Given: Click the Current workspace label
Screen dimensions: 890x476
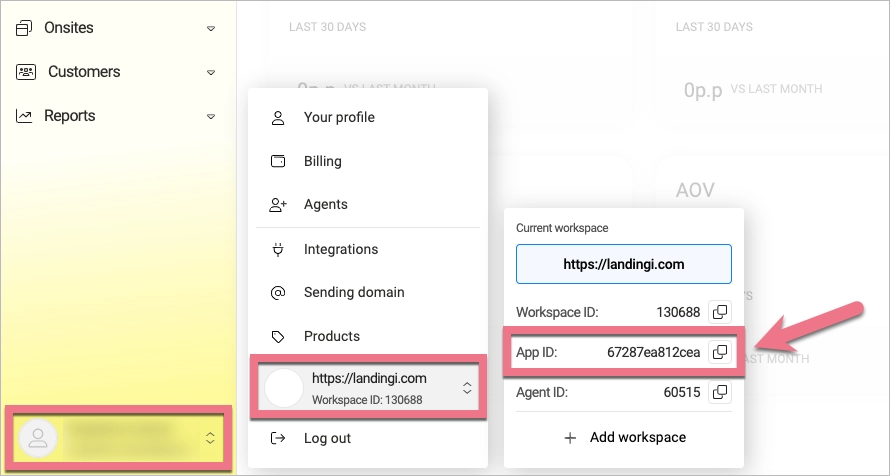Looking at the screenshot, I should pos(562,228).
